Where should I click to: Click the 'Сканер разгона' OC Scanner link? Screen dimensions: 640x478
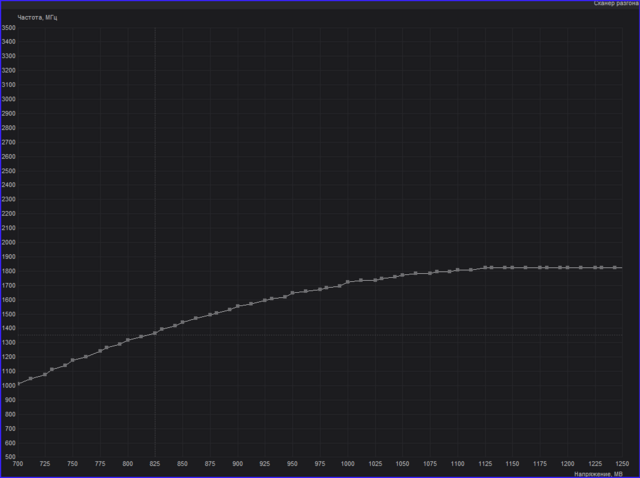(x=615, y=4)
